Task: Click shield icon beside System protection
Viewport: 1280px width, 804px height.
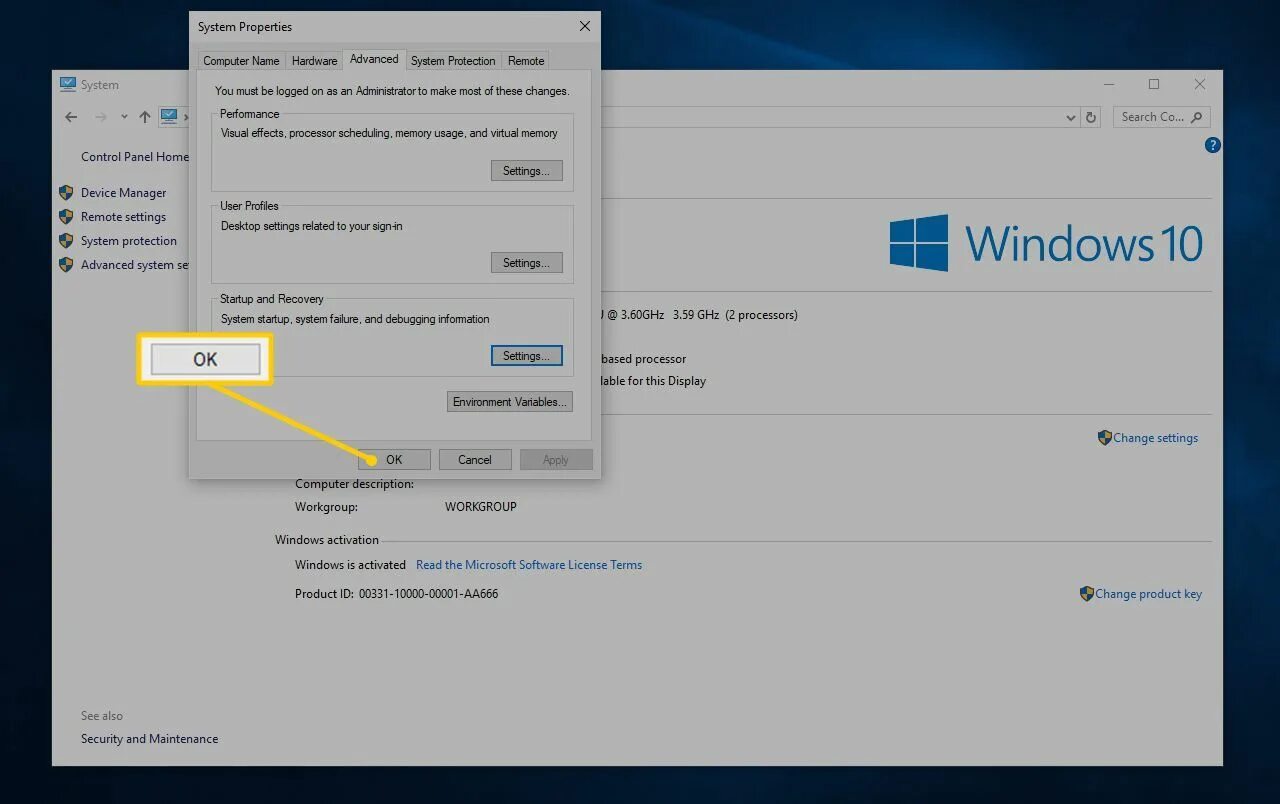Action: click(x=66, y=240)
